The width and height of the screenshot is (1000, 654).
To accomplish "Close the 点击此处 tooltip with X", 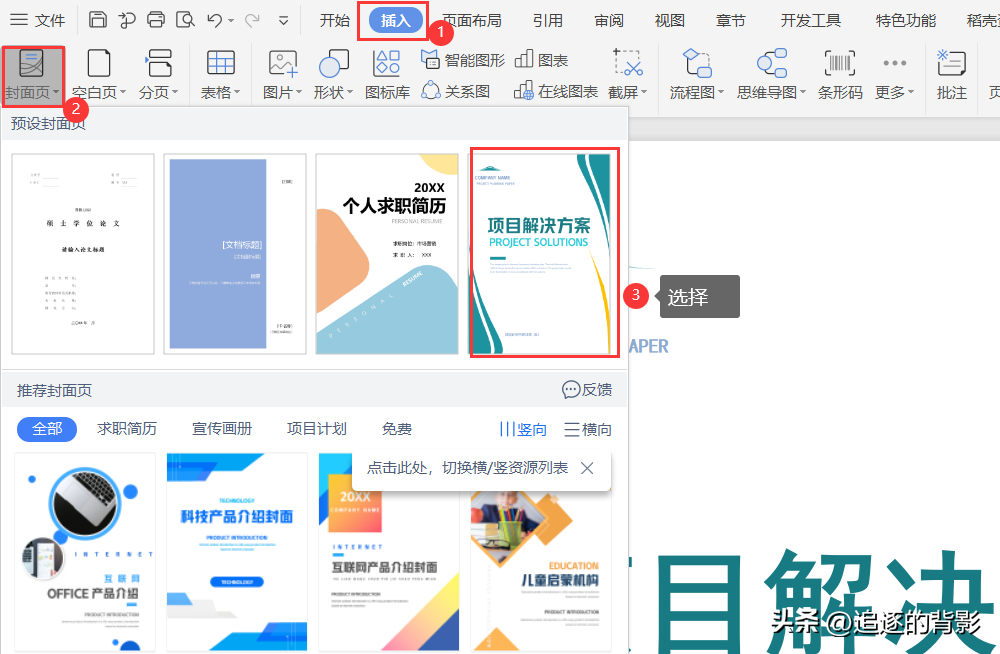I will (587, 468).
